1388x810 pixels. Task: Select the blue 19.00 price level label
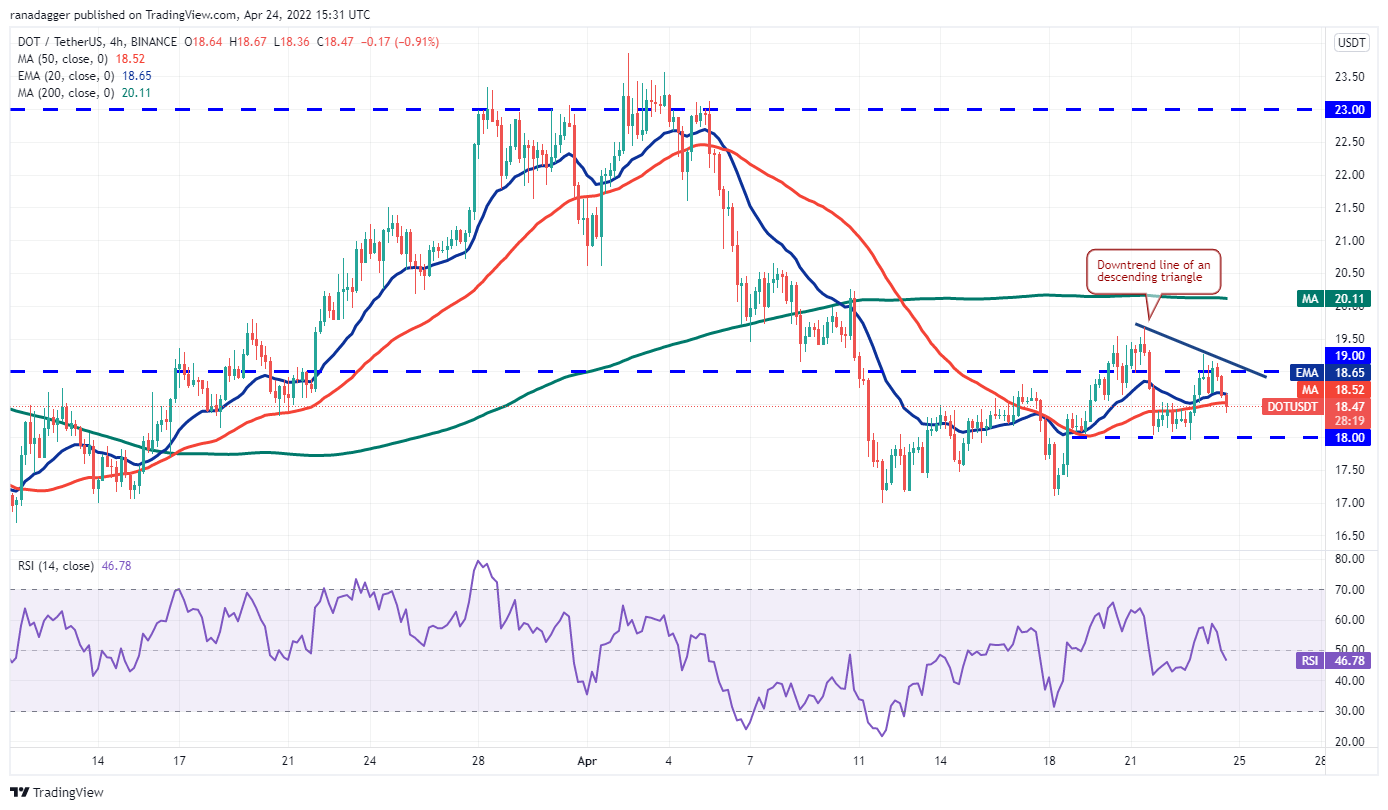(1351, 355)
